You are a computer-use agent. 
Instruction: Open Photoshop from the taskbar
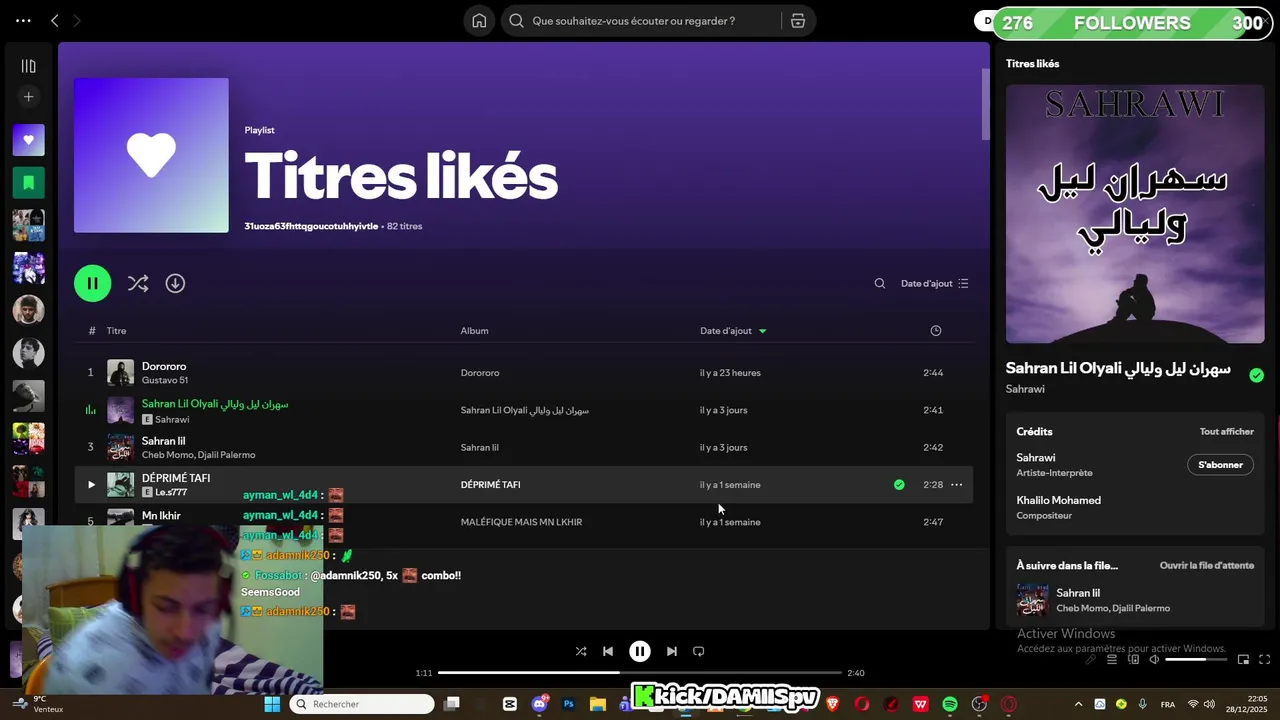(569, 704)
